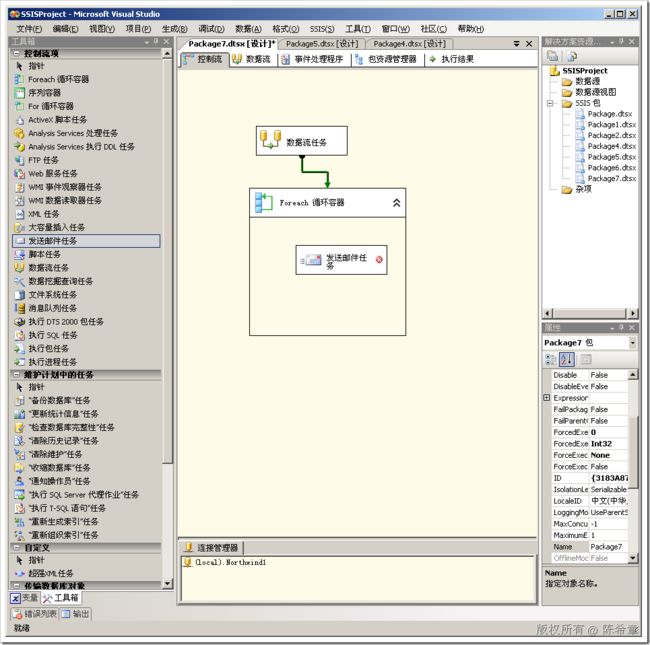The height and width of the screenshot is (645, 650).
Task: Click the 发送邮件任务 node inside Foreach container
Action: tap(341, 260)
